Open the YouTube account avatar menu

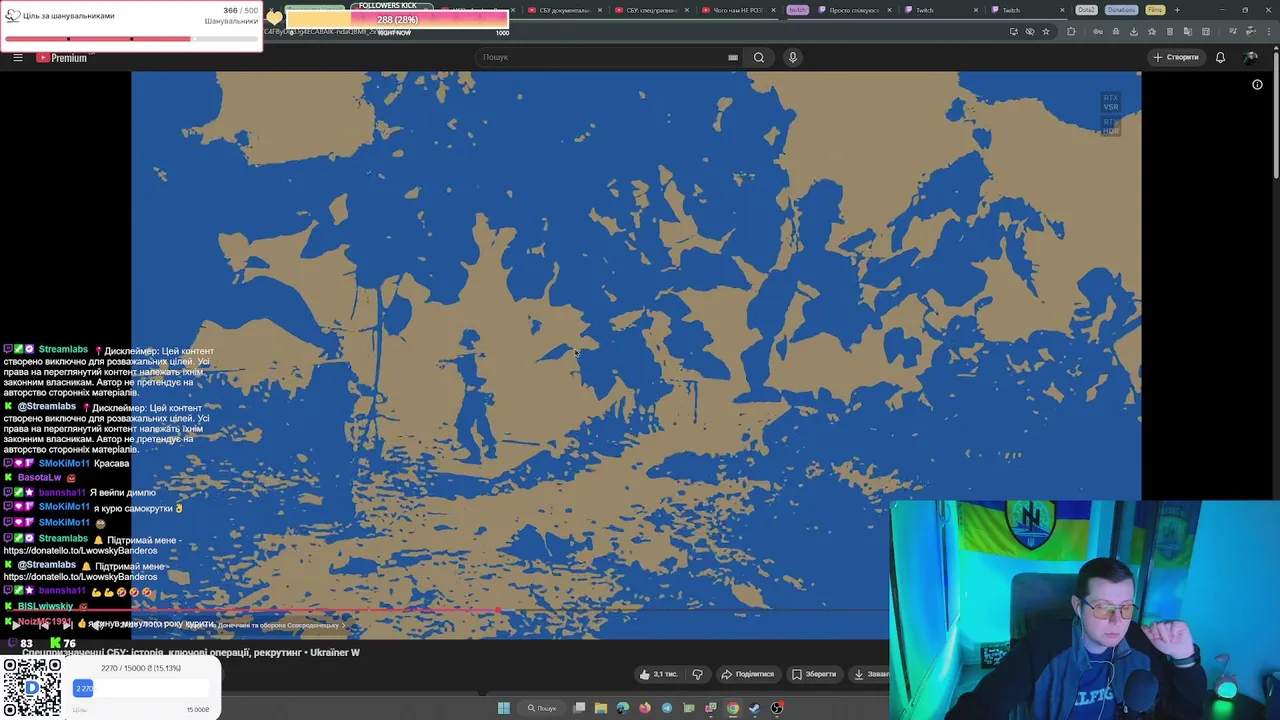pyautogui.click(x=1251, y=57)
